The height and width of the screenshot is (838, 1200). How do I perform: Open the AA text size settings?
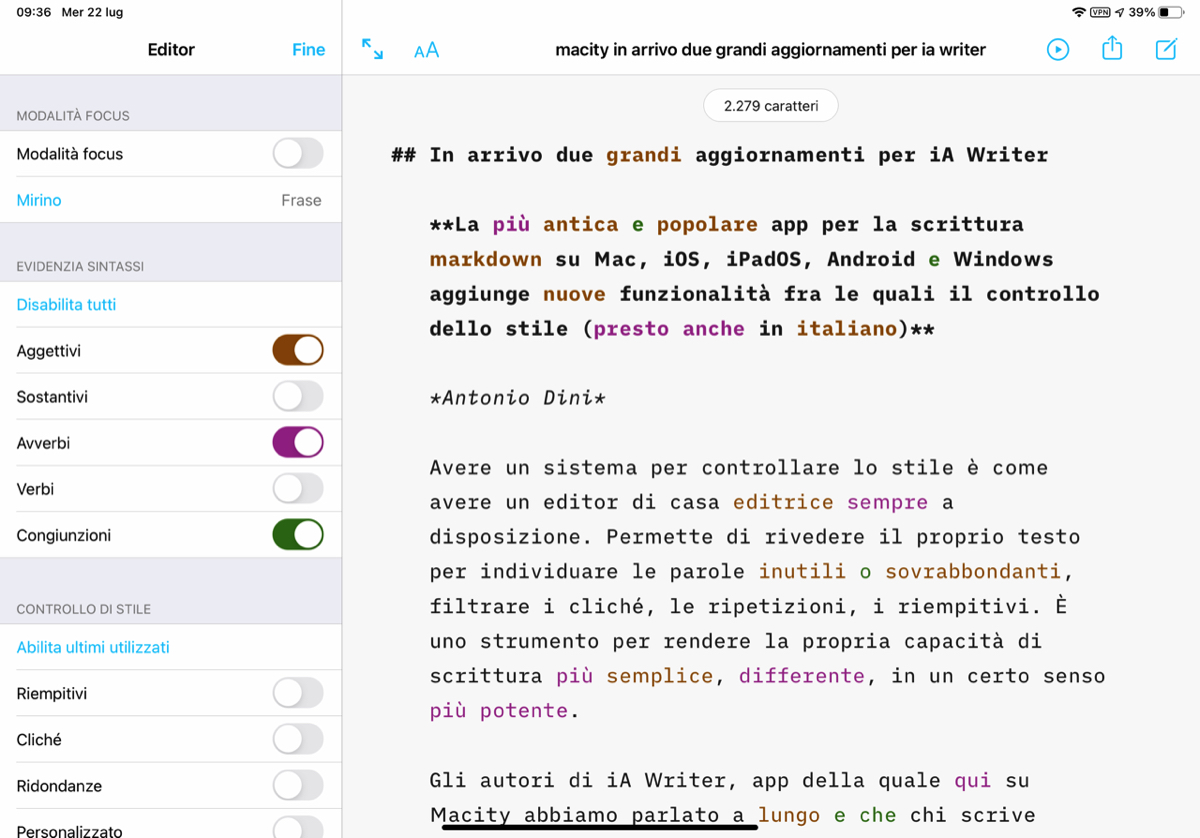click(x=427, y=50)
